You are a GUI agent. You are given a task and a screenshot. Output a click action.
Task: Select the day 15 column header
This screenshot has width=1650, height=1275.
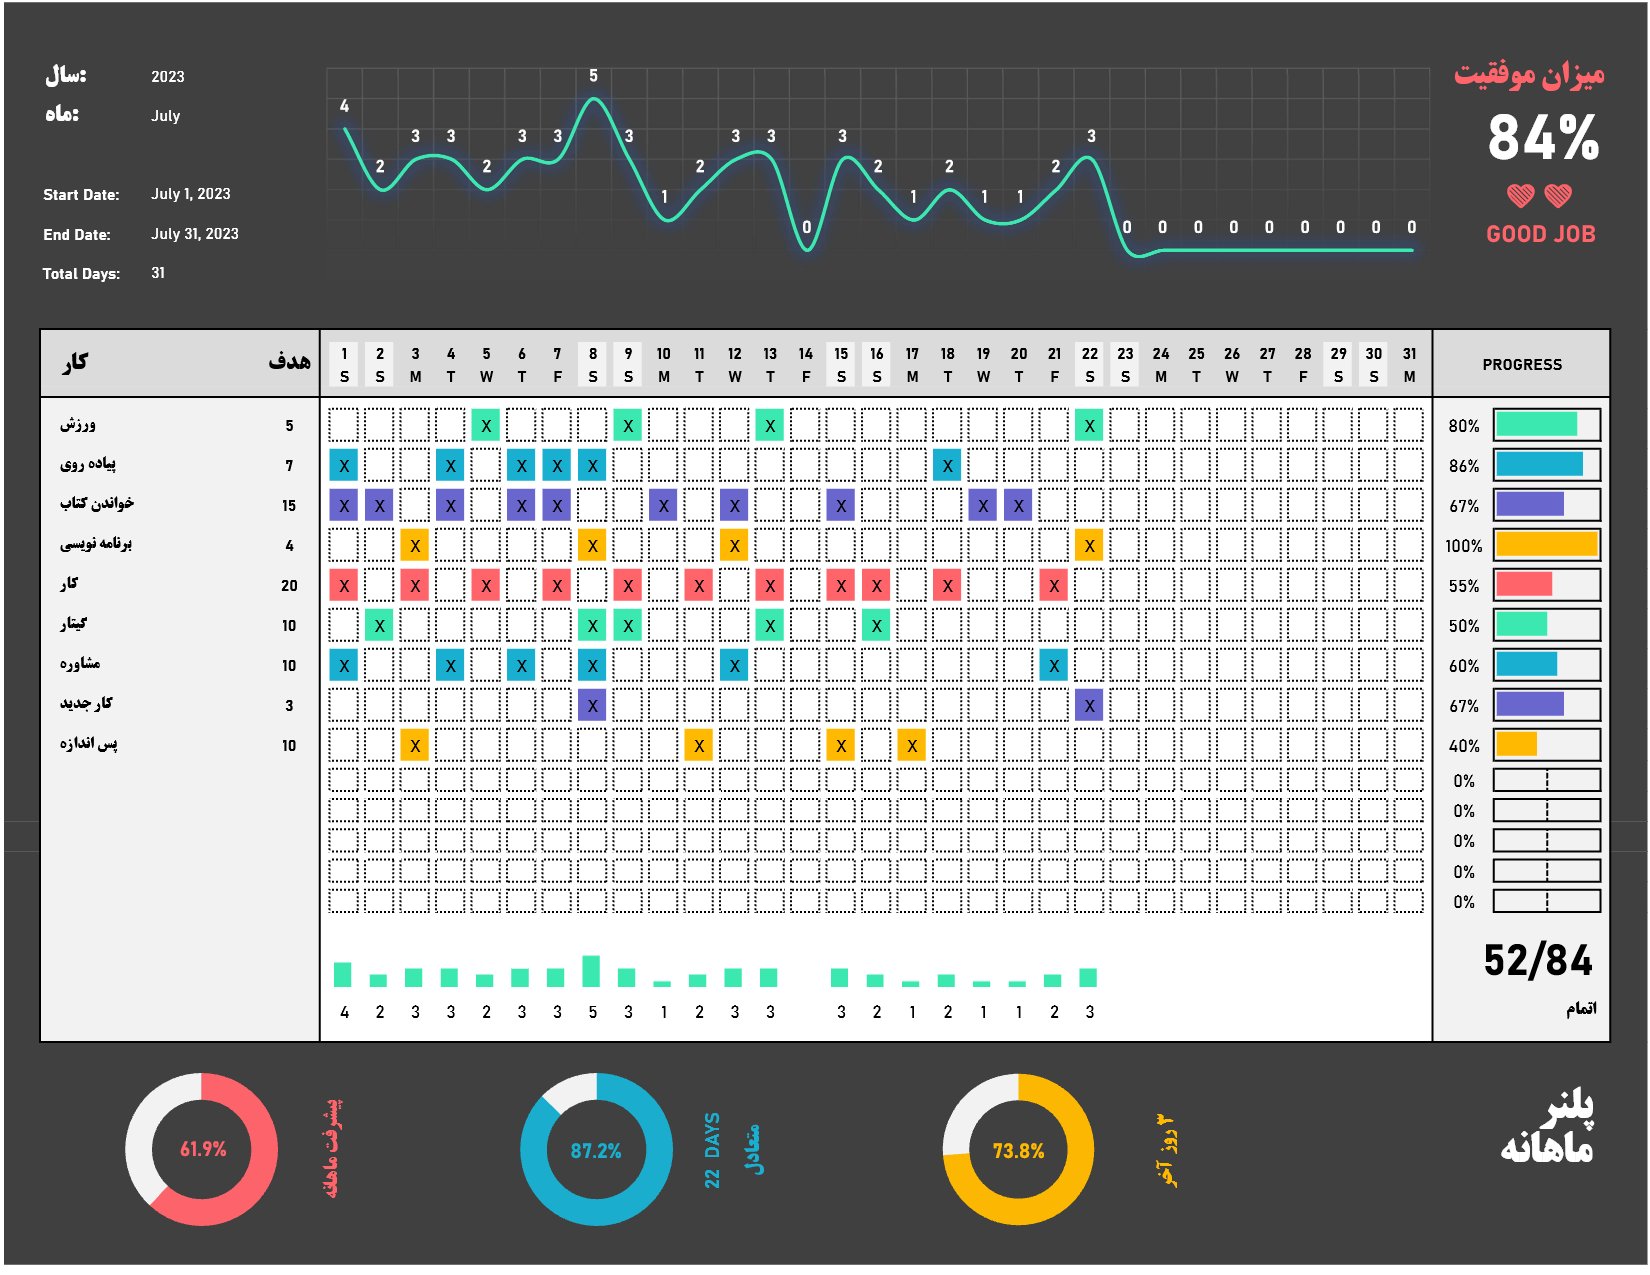[841, 365]
